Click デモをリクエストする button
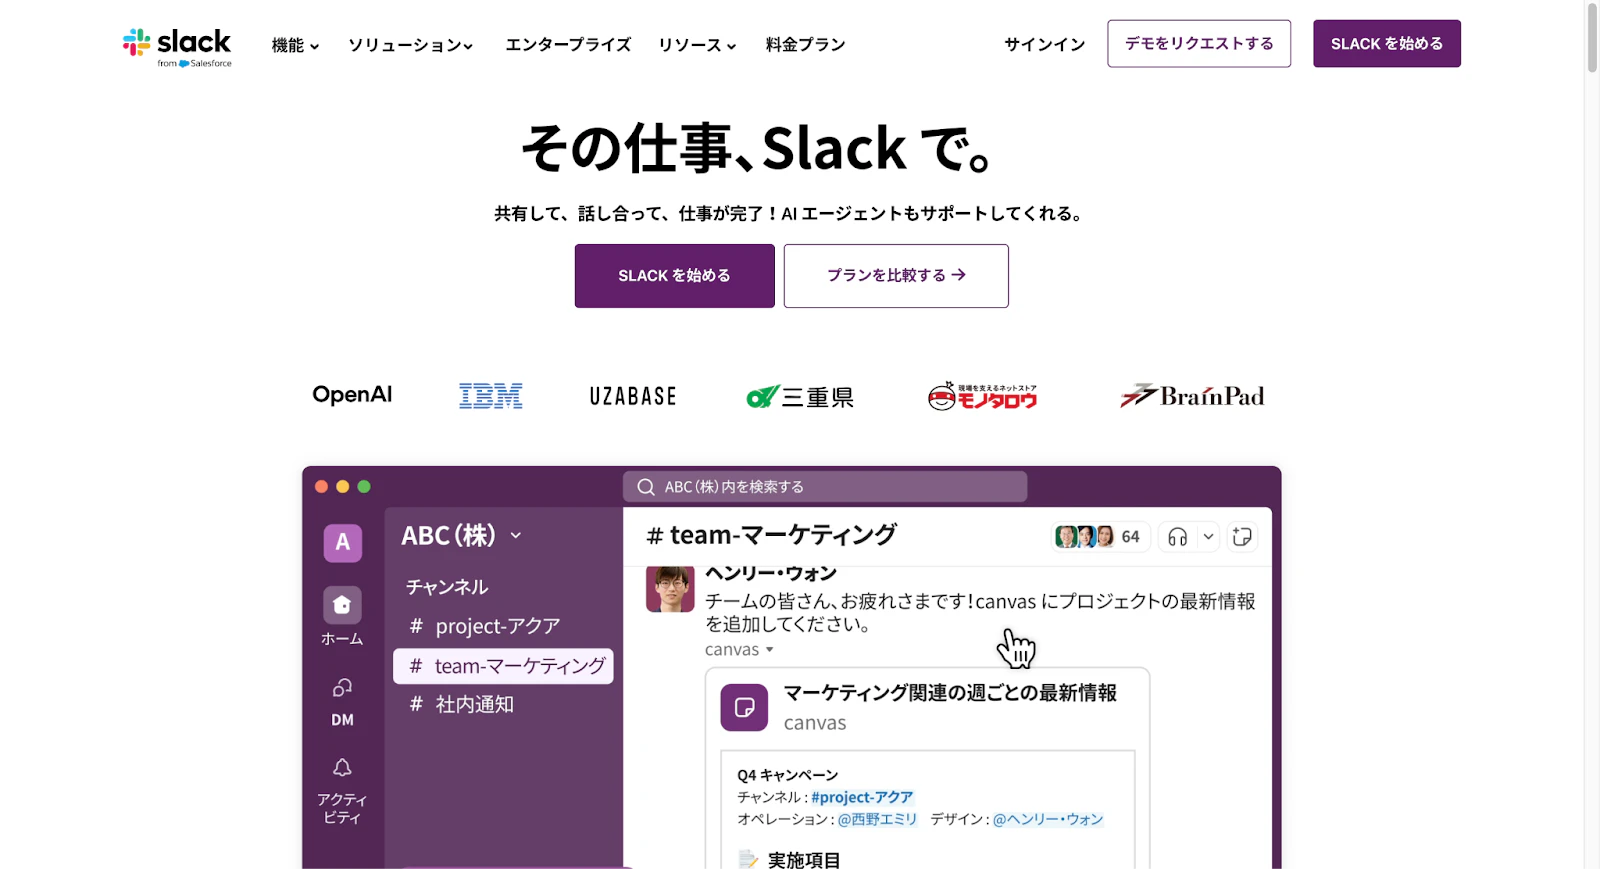 click(1199, 44)
